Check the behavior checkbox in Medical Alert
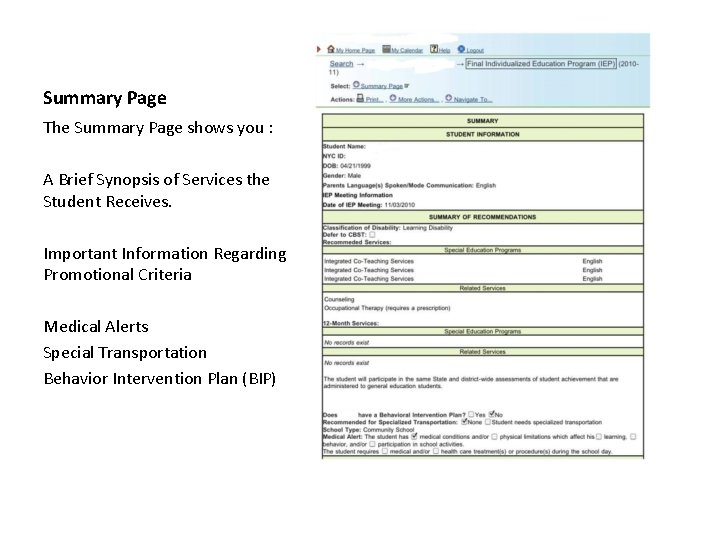 pos(633,437)
